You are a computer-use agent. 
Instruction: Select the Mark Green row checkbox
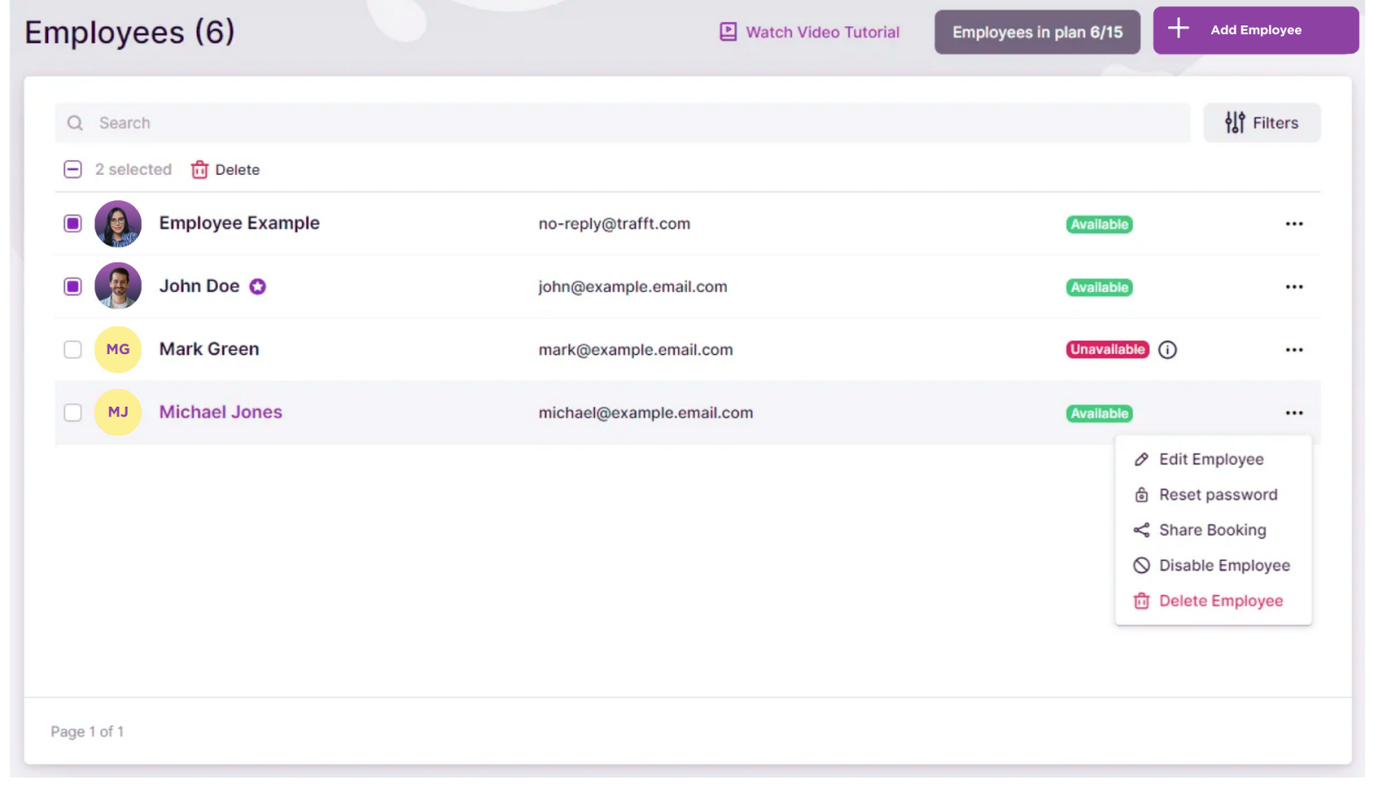[x=73, y=350]
